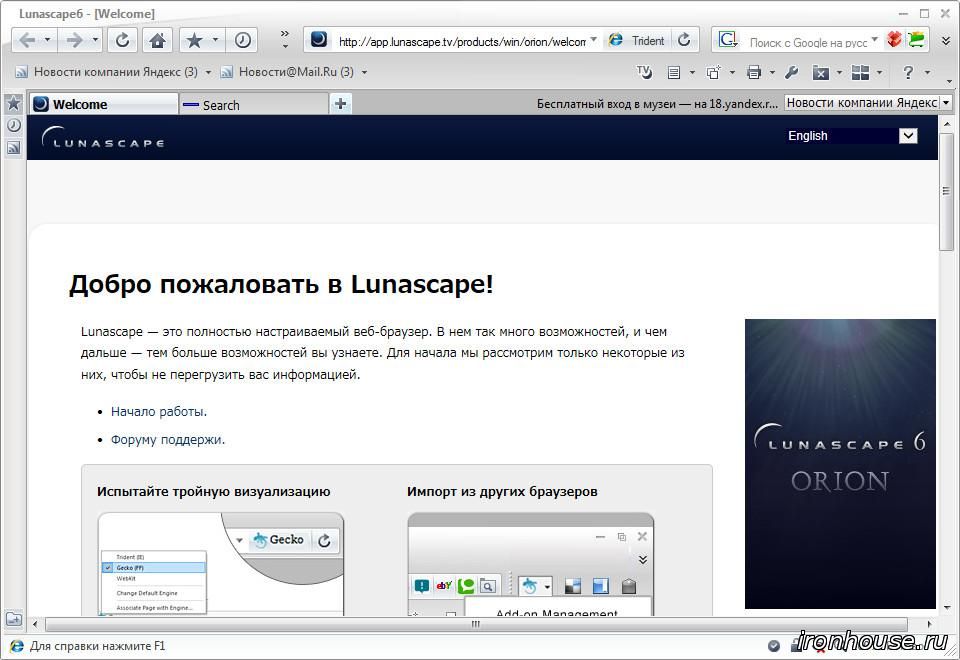
Task: Open the Новости компании Яндекс (3) feed bookmark
Action: tap(107, 72)
